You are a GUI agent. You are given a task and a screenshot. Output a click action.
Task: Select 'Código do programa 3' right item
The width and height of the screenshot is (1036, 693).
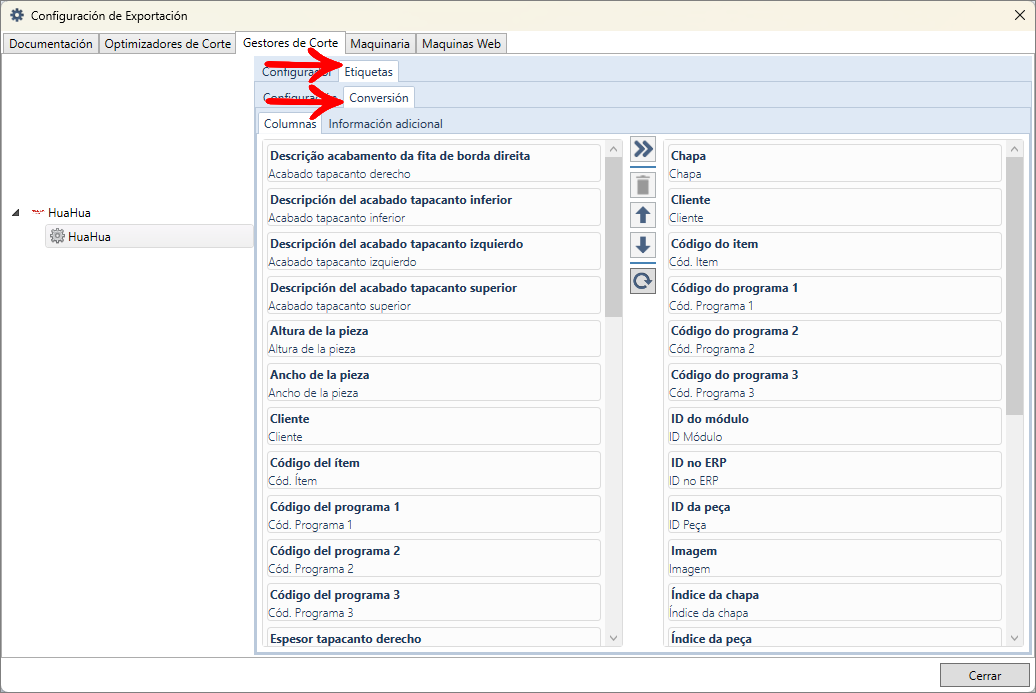[x=834, y=383]
